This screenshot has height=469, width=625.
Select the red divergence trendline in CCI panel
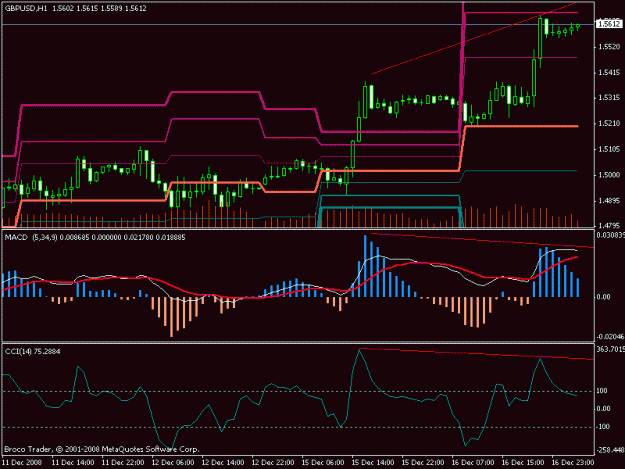(x=476, y=354)
